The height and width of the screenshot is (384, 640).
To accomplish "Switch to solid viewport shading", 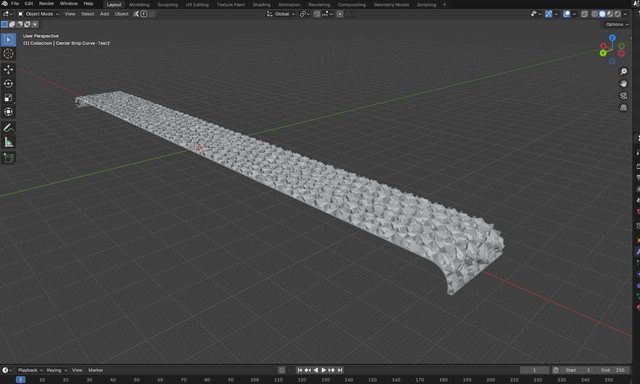I will (x=602, y=14).
